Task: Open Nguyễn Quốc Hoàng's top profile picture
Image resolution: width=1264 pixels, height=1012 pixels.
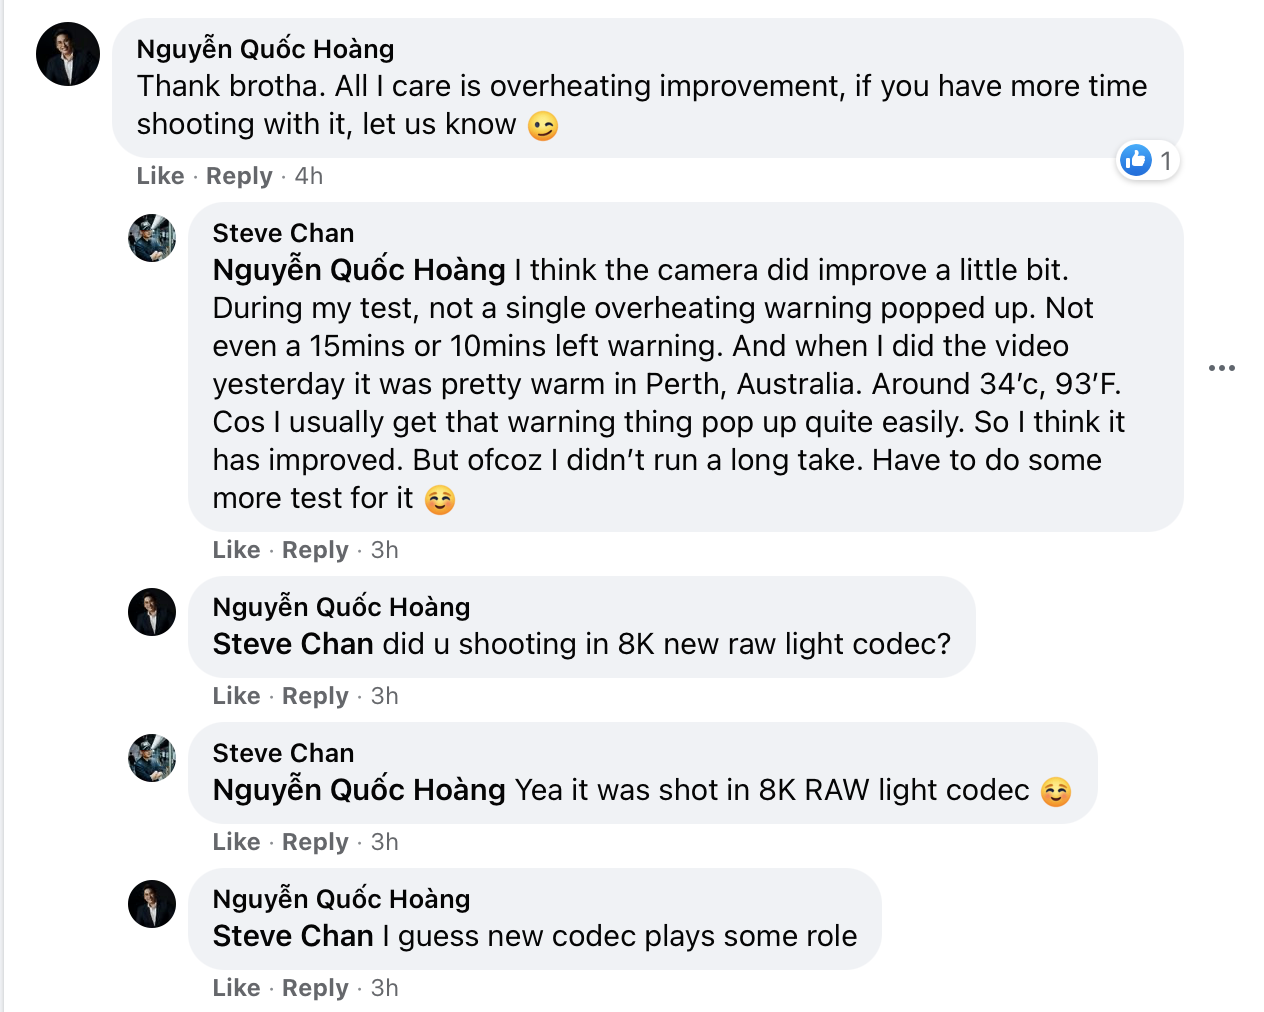Action: 68,54
